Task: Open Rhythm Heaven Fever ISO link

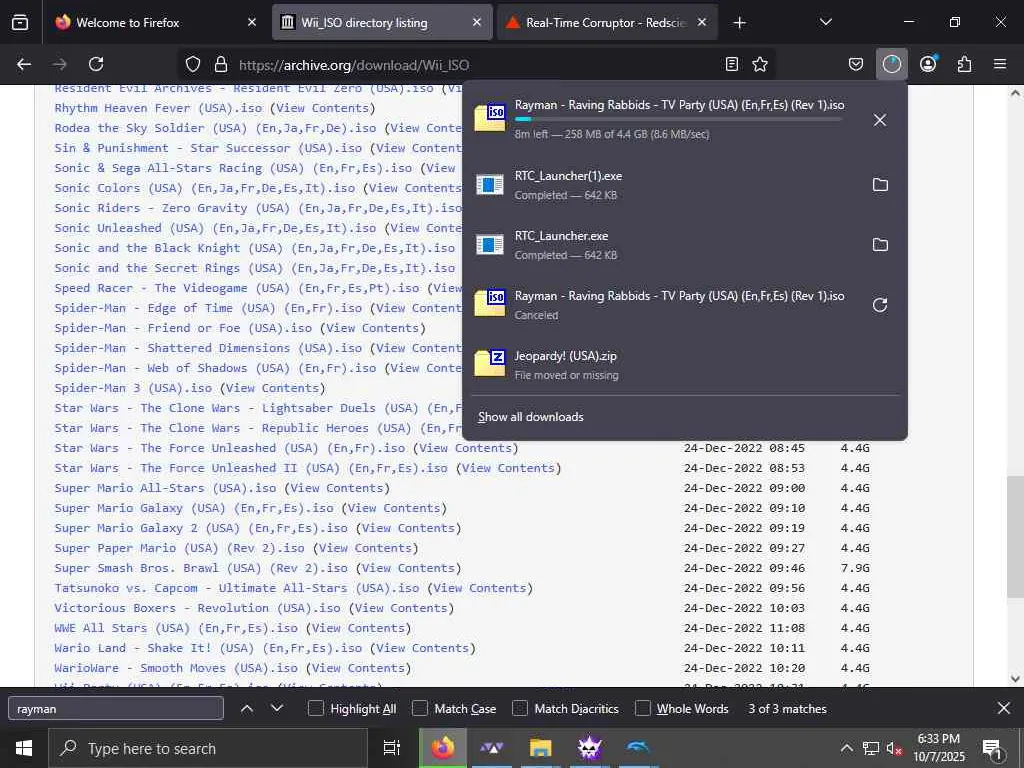Action: (x=158, y=108)
